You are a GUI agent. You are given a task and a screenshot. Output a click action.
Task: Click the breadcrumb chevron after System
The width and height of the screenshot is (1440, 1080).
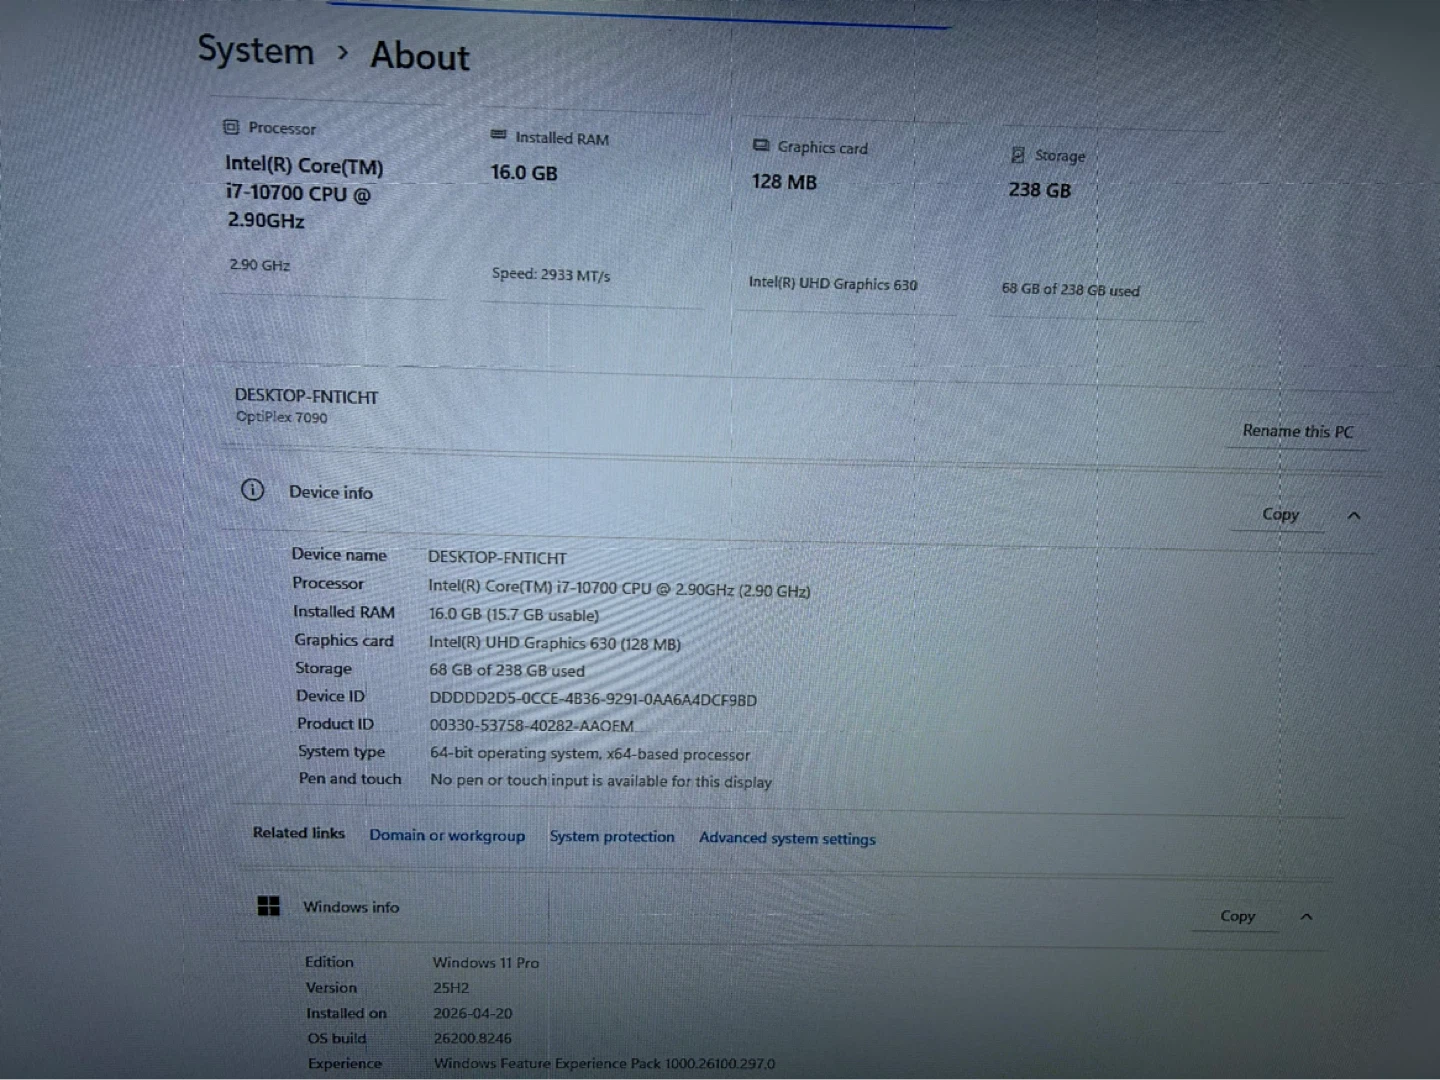click(343, 51)
